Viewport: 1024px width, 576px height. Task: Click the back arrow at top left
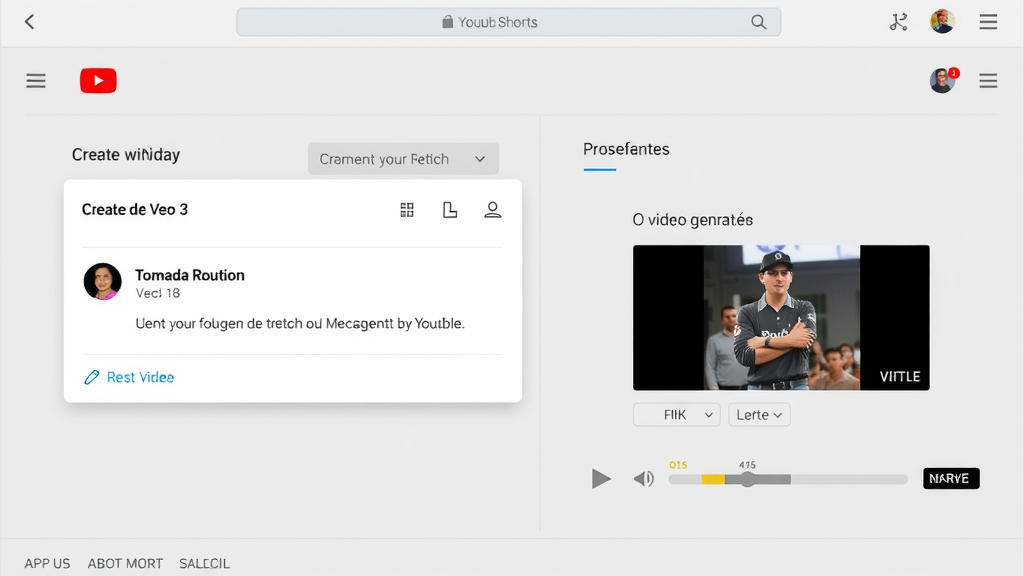coord(29,21)
